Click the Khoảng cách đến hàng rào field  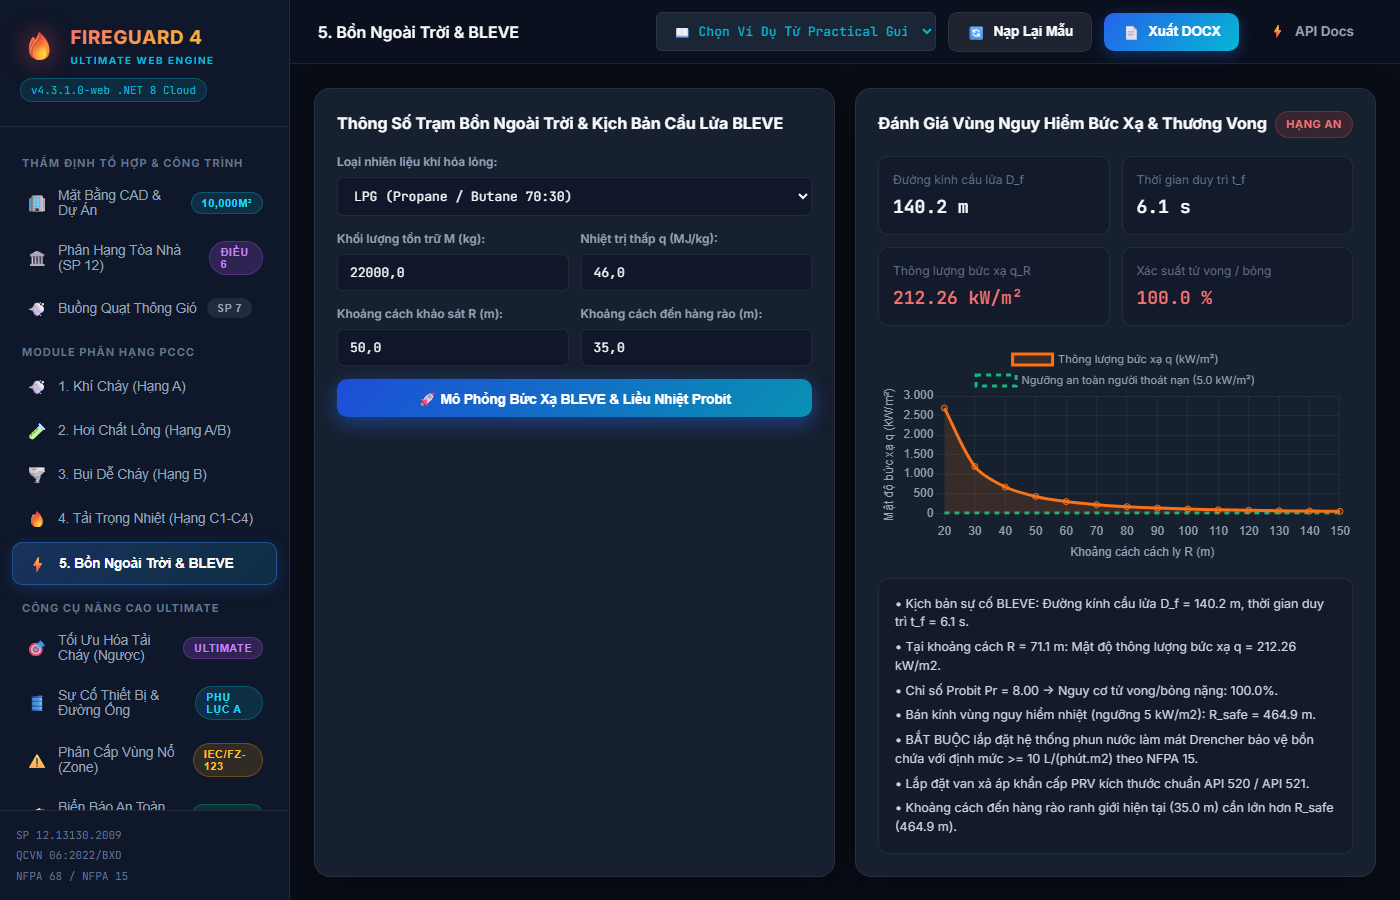click(696, 347)
